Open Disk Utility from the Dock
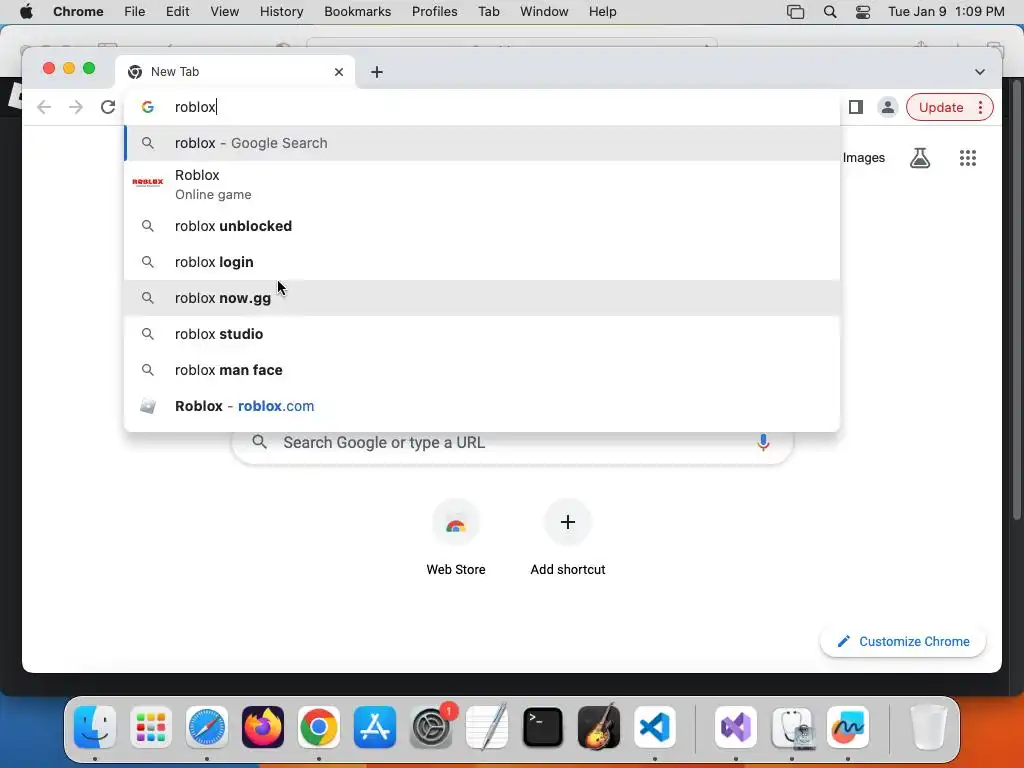Screen dimensions: 1024x768 [x=792, y=727]
